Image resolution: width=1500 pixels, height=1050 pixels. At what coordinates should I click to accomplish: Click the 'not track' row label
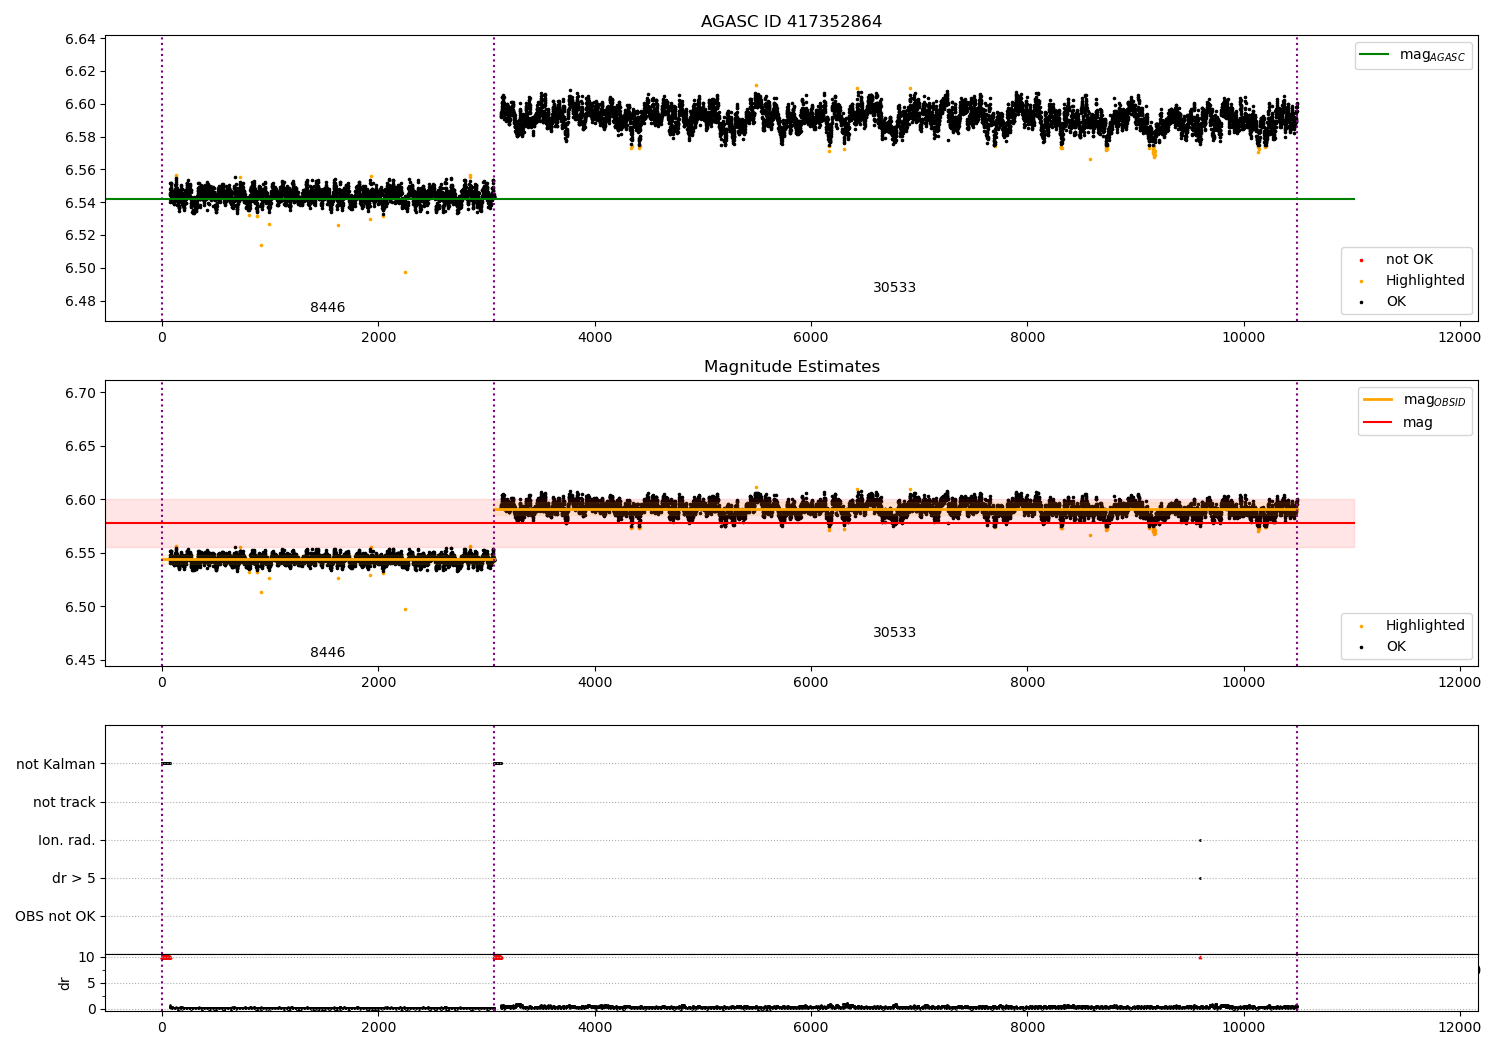coord(64,802)
